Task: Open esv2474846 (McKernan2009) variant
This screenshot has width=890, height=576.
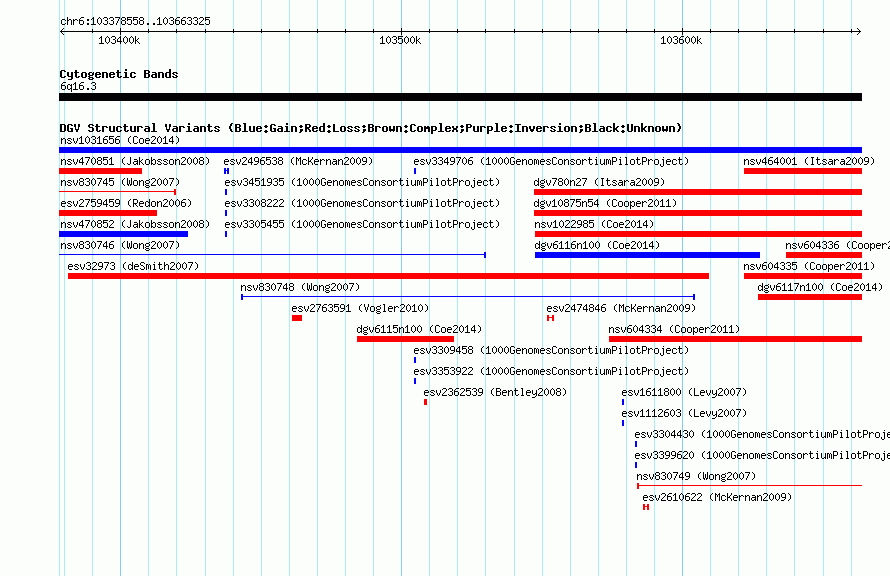Action: (x=621, y=308)
